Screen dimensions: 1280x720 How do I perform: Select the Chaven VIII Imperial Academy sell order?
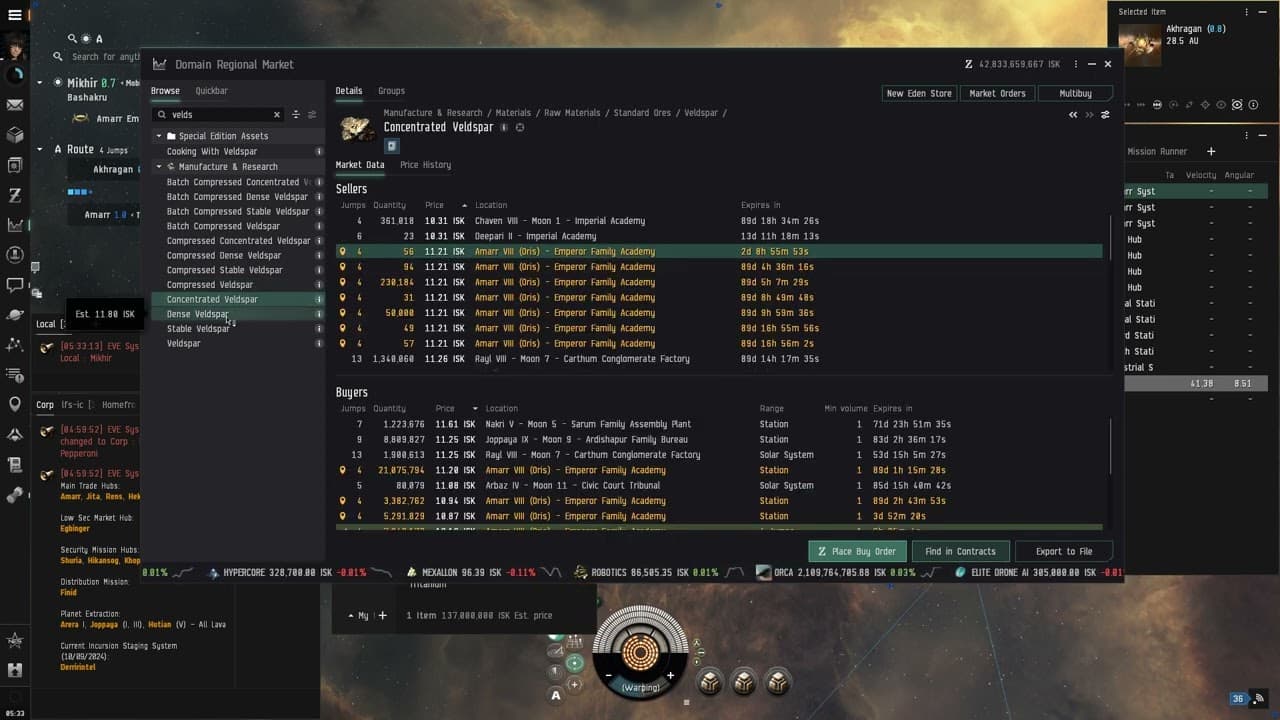click(x=719, y=221)
